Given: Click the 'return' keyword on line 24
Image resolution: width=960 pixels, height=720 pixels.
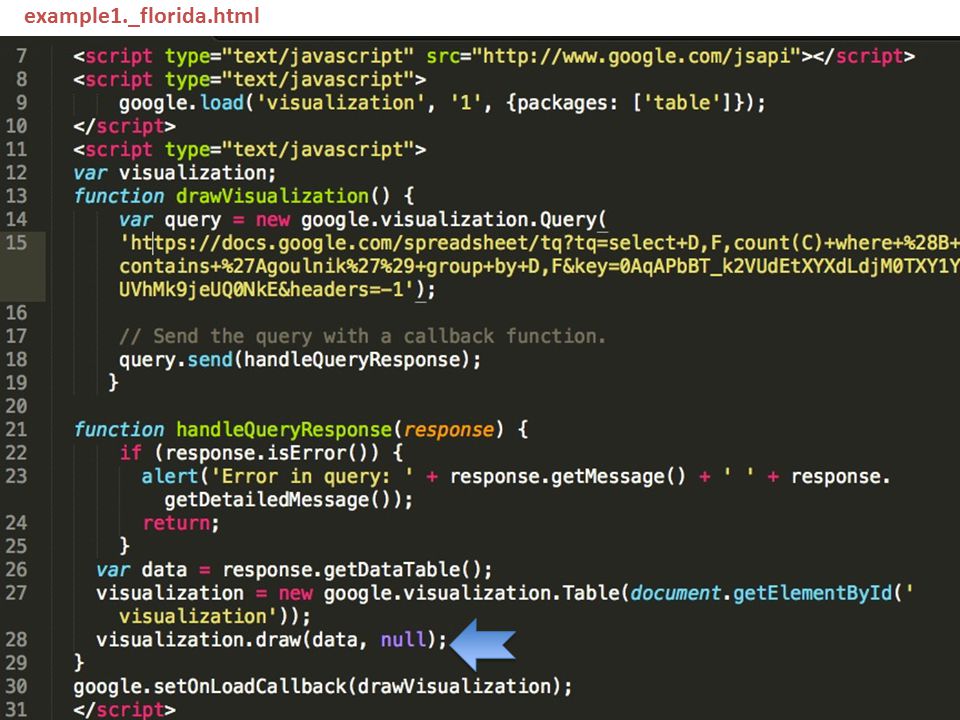Looking at the screenshot, I should [x=176, y=523].
